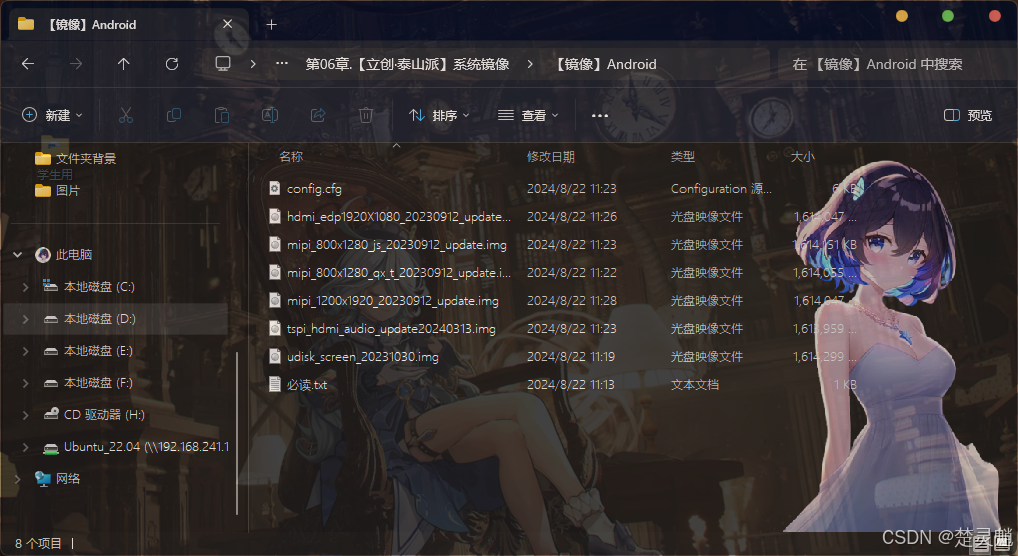
Task: Focus the search box for 【镜像】Android
Action: tap(896, 64)
